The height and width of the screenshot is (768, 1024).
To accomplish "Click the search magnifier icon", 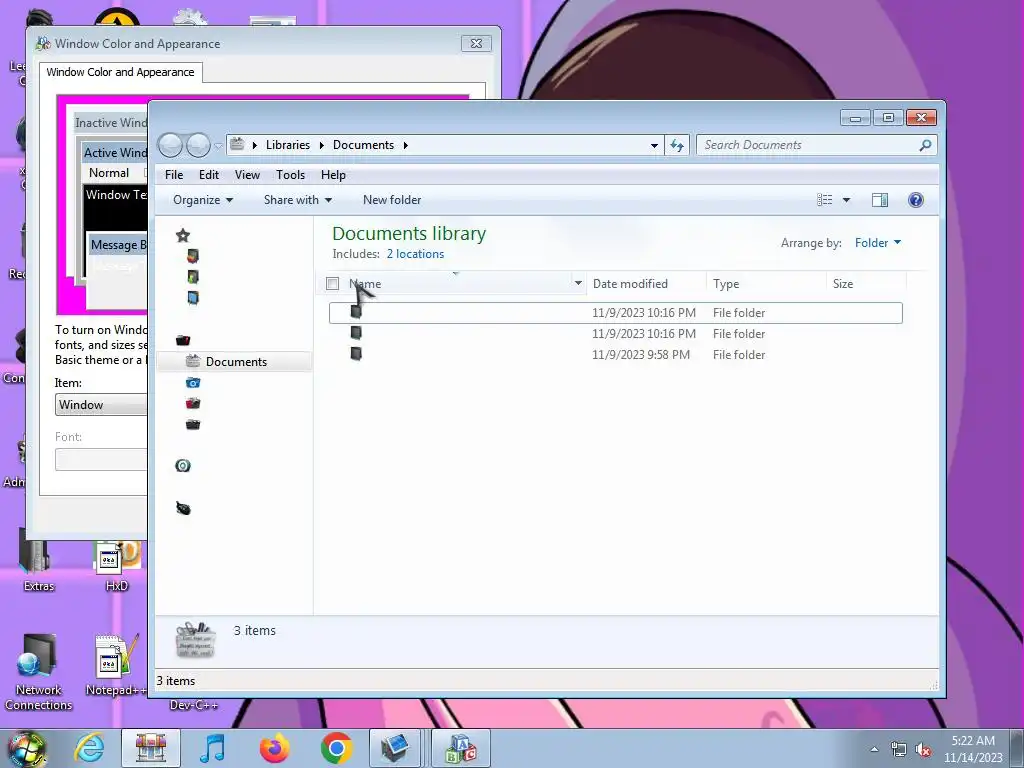I will click(x=925, y=145).
